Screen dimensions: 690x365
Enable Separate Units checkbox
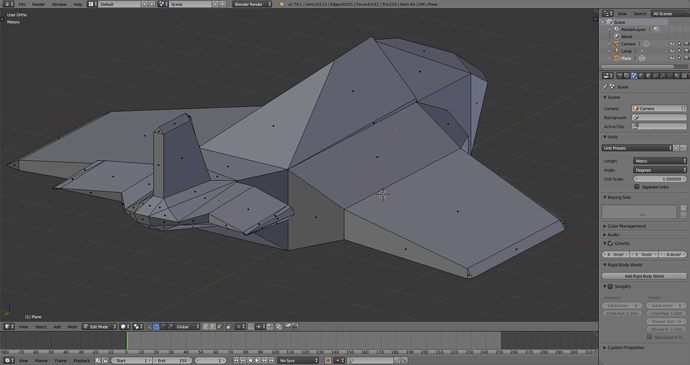click(637, 187)
